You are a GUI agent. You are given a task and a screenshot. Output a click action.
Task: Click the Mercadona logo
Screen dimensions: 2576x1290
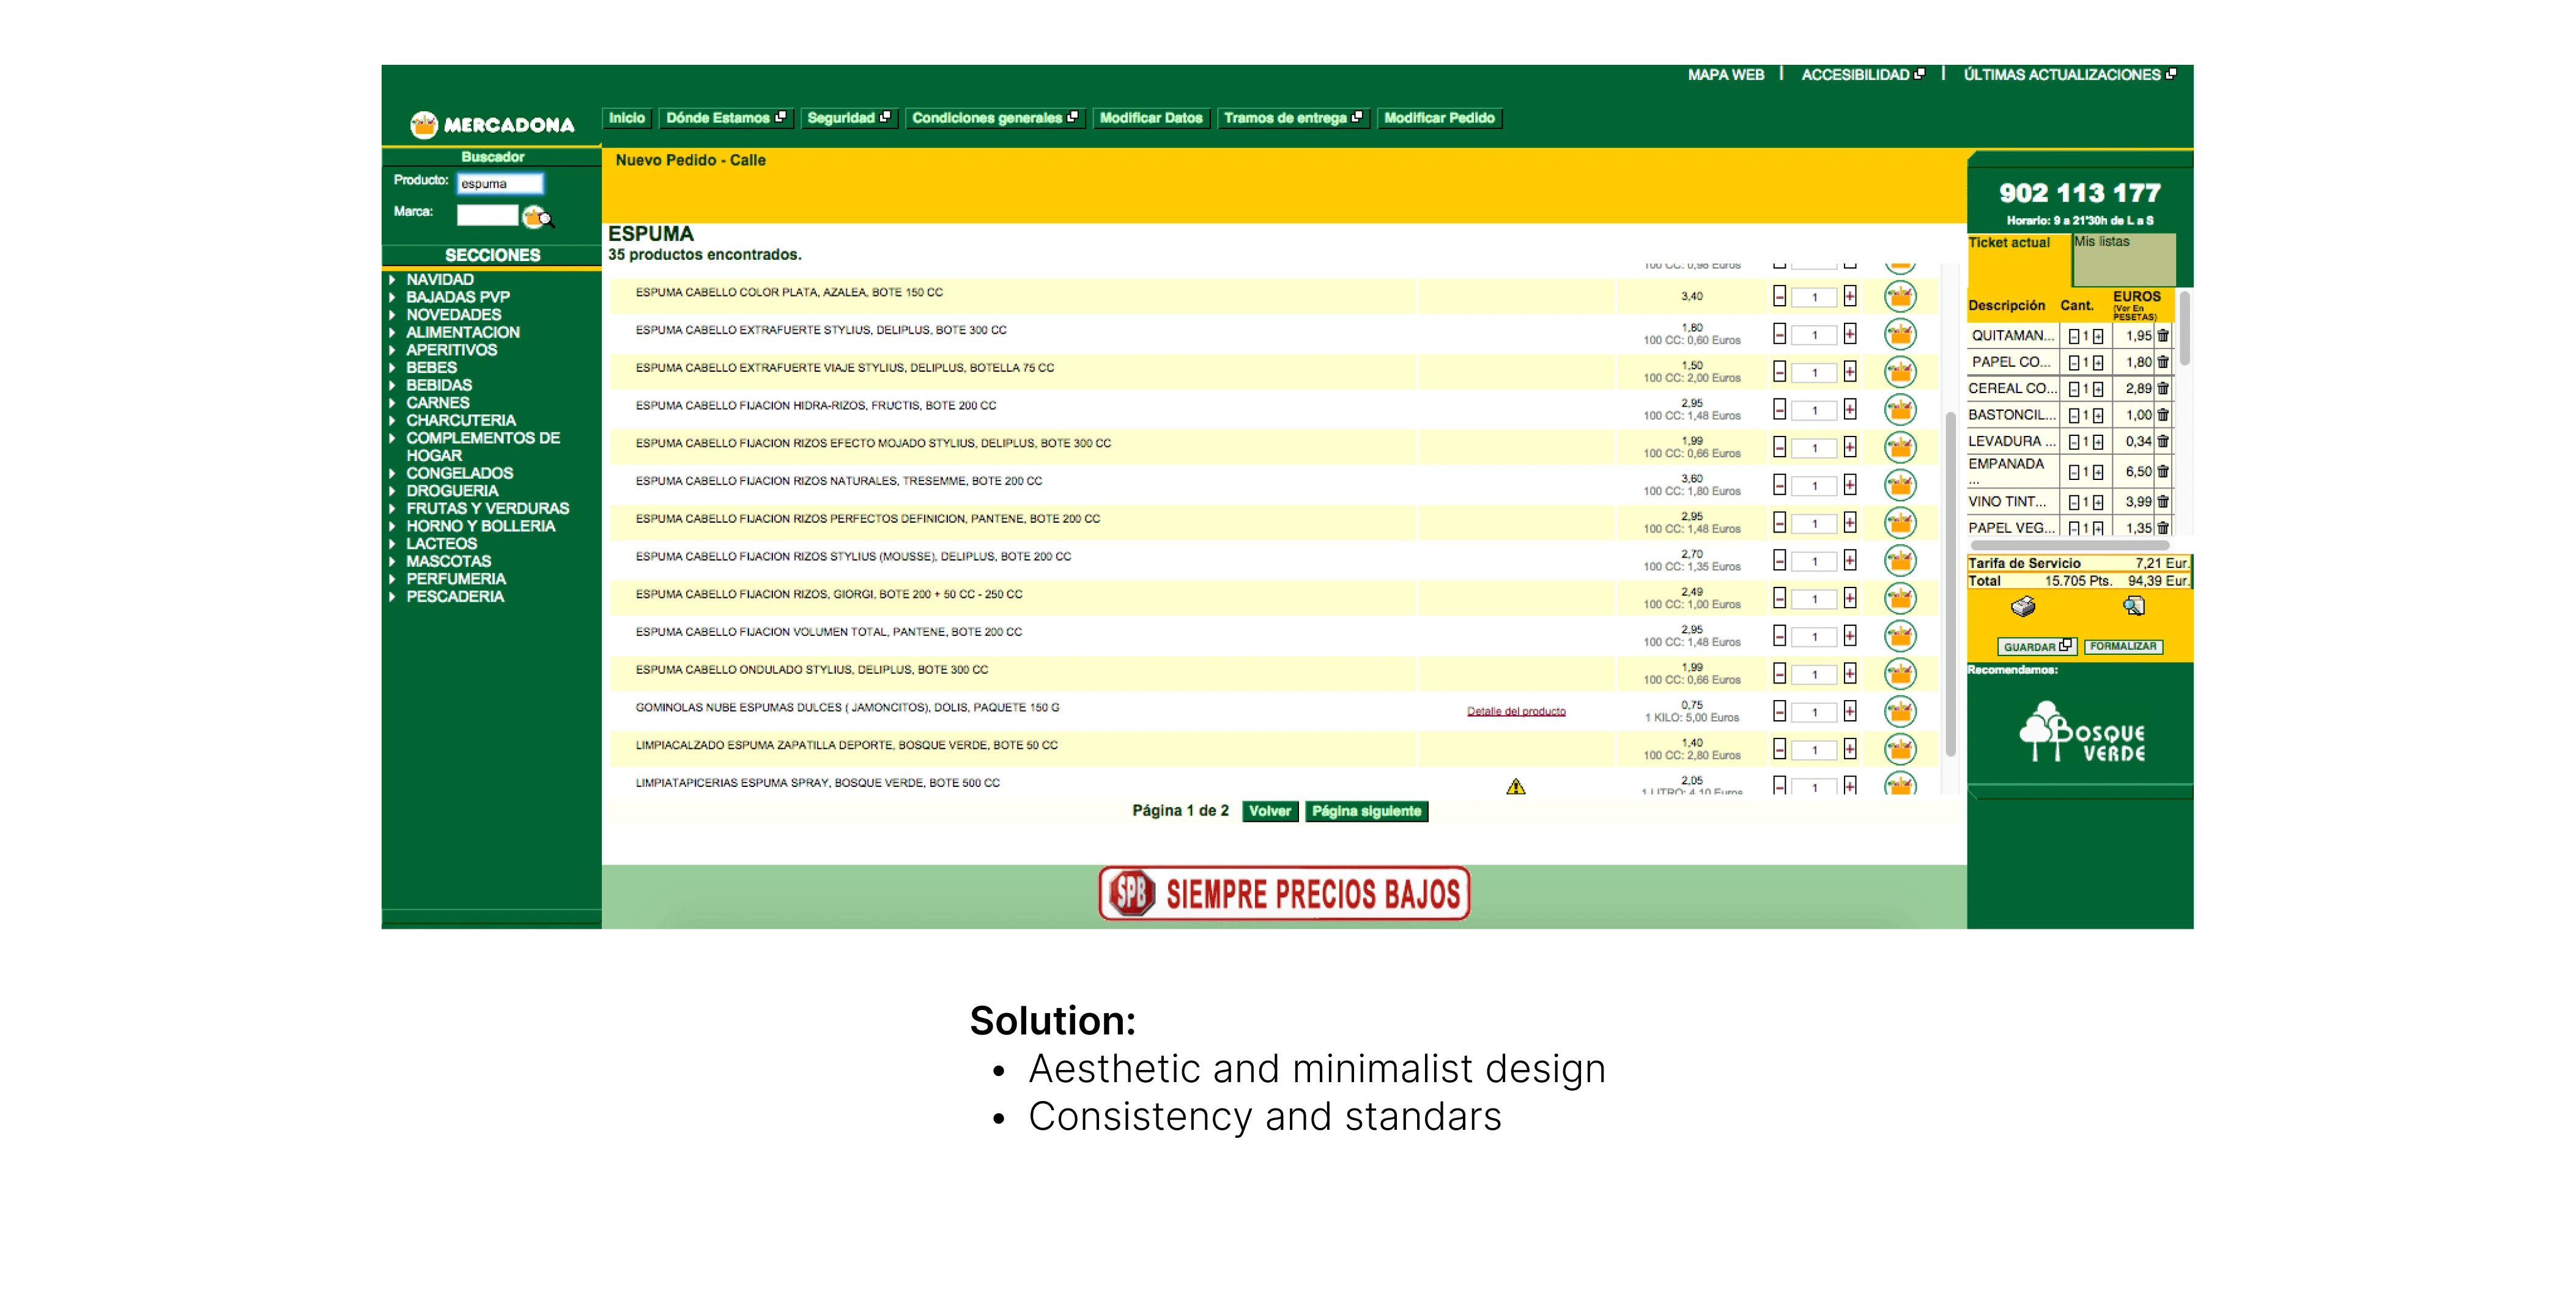click(x=492, y=124)
